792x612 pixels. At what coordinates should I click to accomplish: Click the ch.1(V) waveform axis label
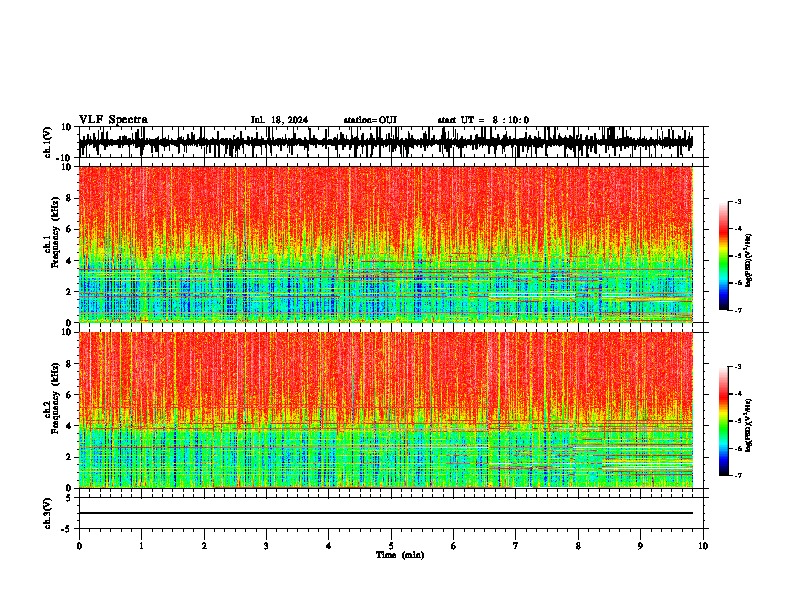pyautogui.click(x=48, y=142)
